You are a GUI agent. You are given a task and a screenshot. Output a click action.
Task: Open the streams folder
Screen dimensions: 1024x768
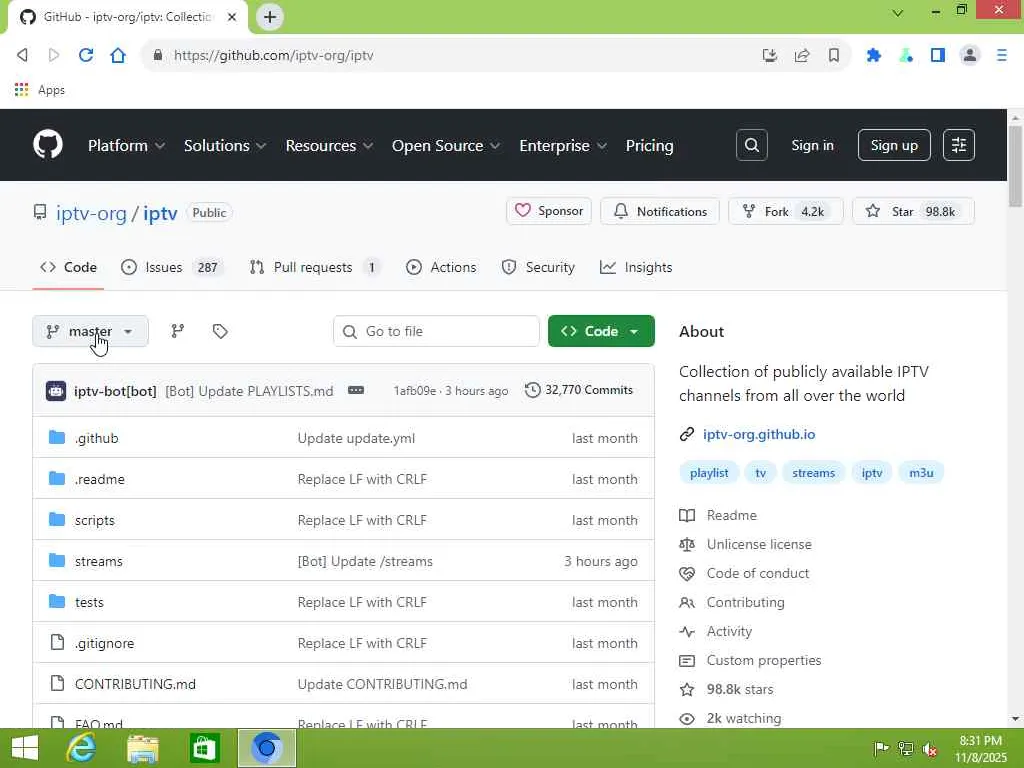click(99, 561)
